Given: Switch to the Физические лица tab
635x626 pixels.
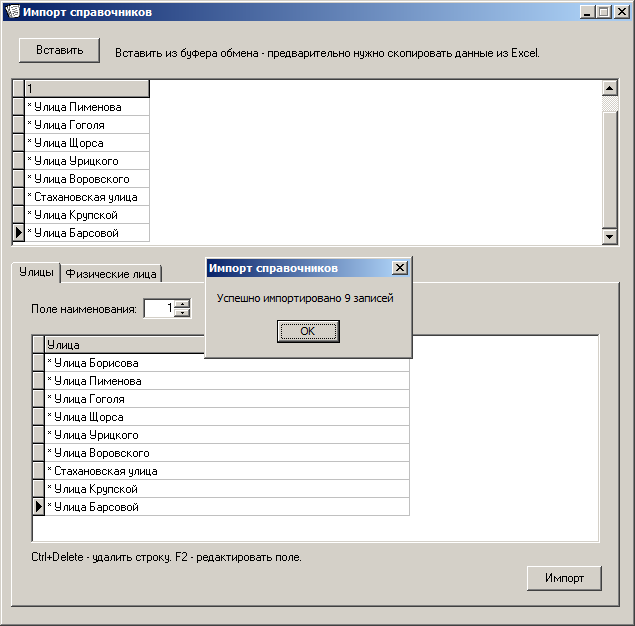Looking at the screenshot, I should [x=111, y=275].
